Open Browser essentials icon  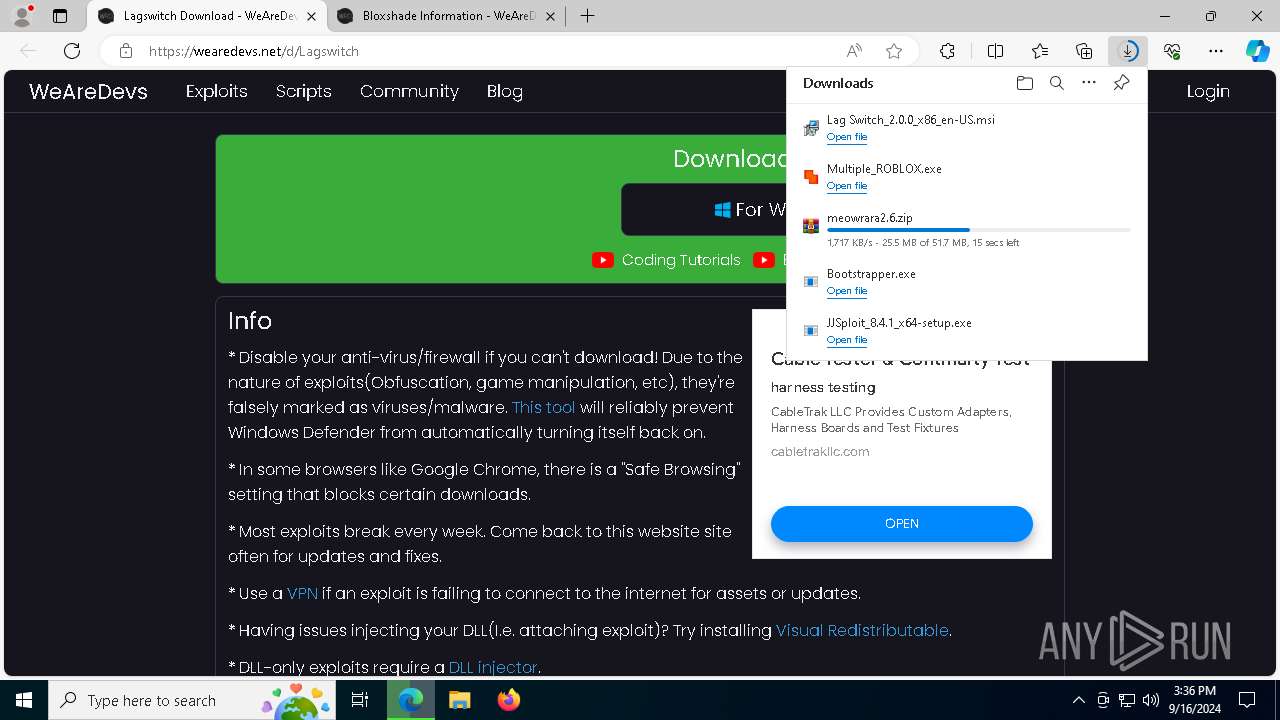click(1172, 51)
